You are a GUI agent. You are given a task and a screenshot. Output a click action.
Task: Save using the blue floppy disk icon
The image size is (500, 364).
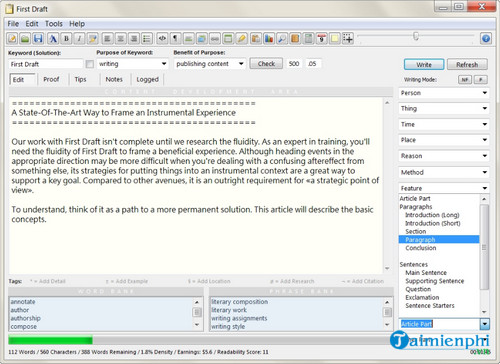[38, 39]
